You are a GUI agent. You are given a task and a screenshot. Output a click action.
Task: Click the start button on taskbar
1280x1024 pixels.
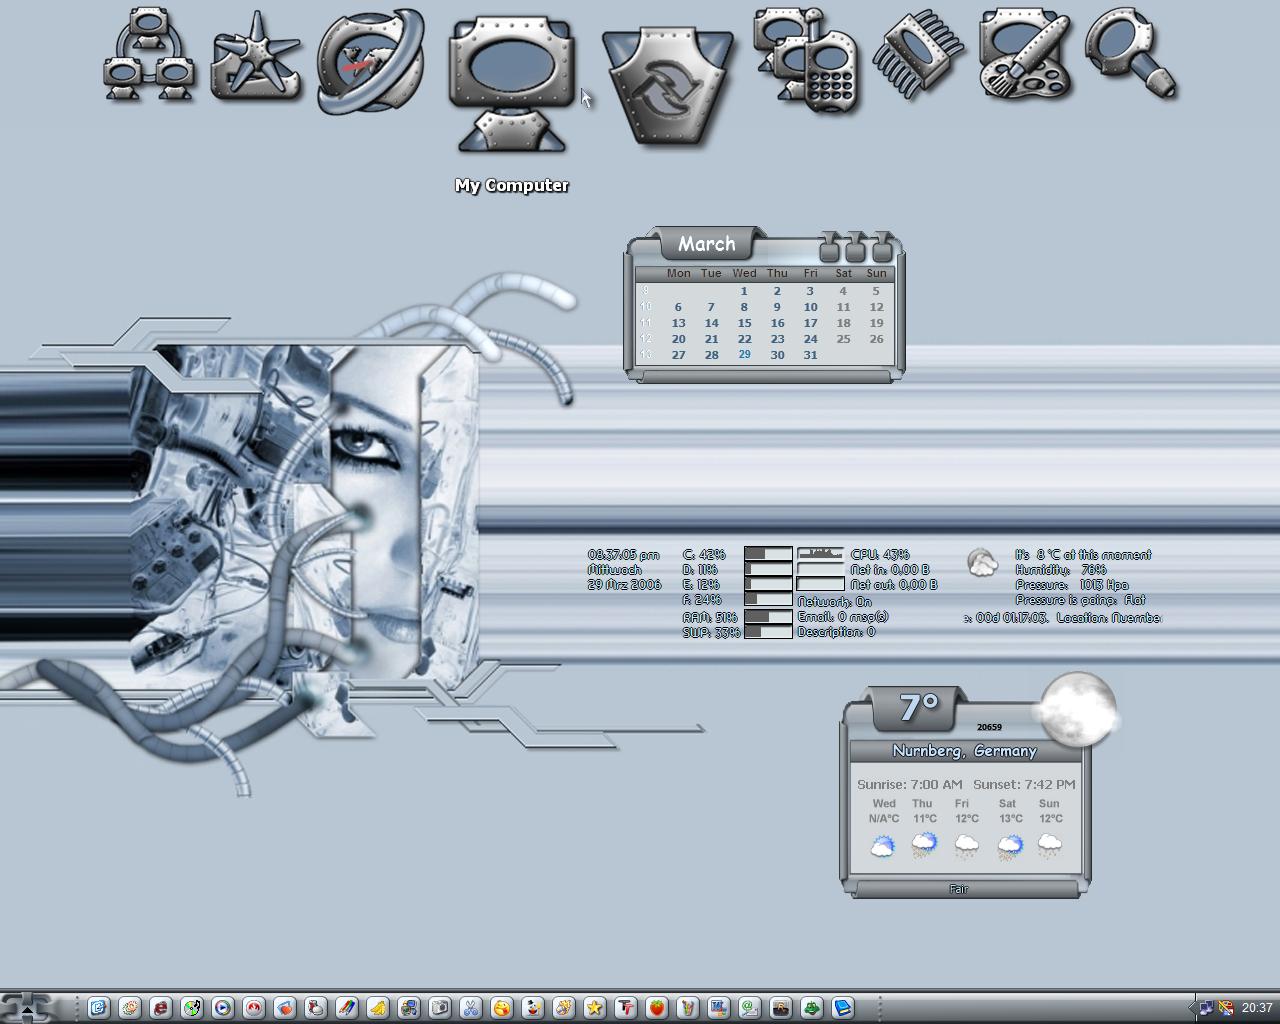coord(28,1007)
